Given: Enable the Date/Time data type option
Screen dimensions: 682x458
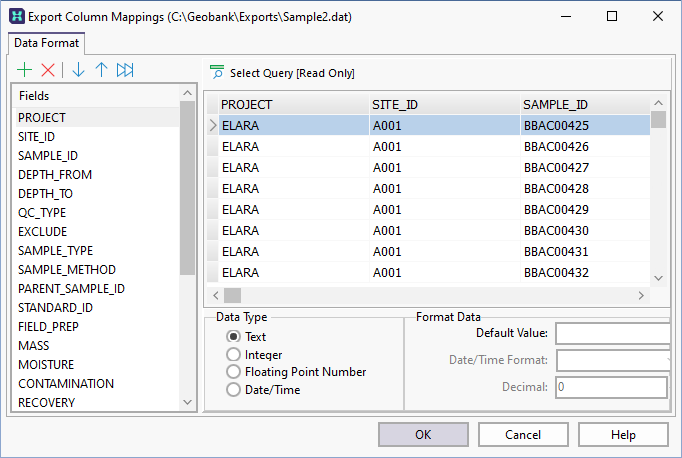Looking at the screenshot, I should pos(233,389).
